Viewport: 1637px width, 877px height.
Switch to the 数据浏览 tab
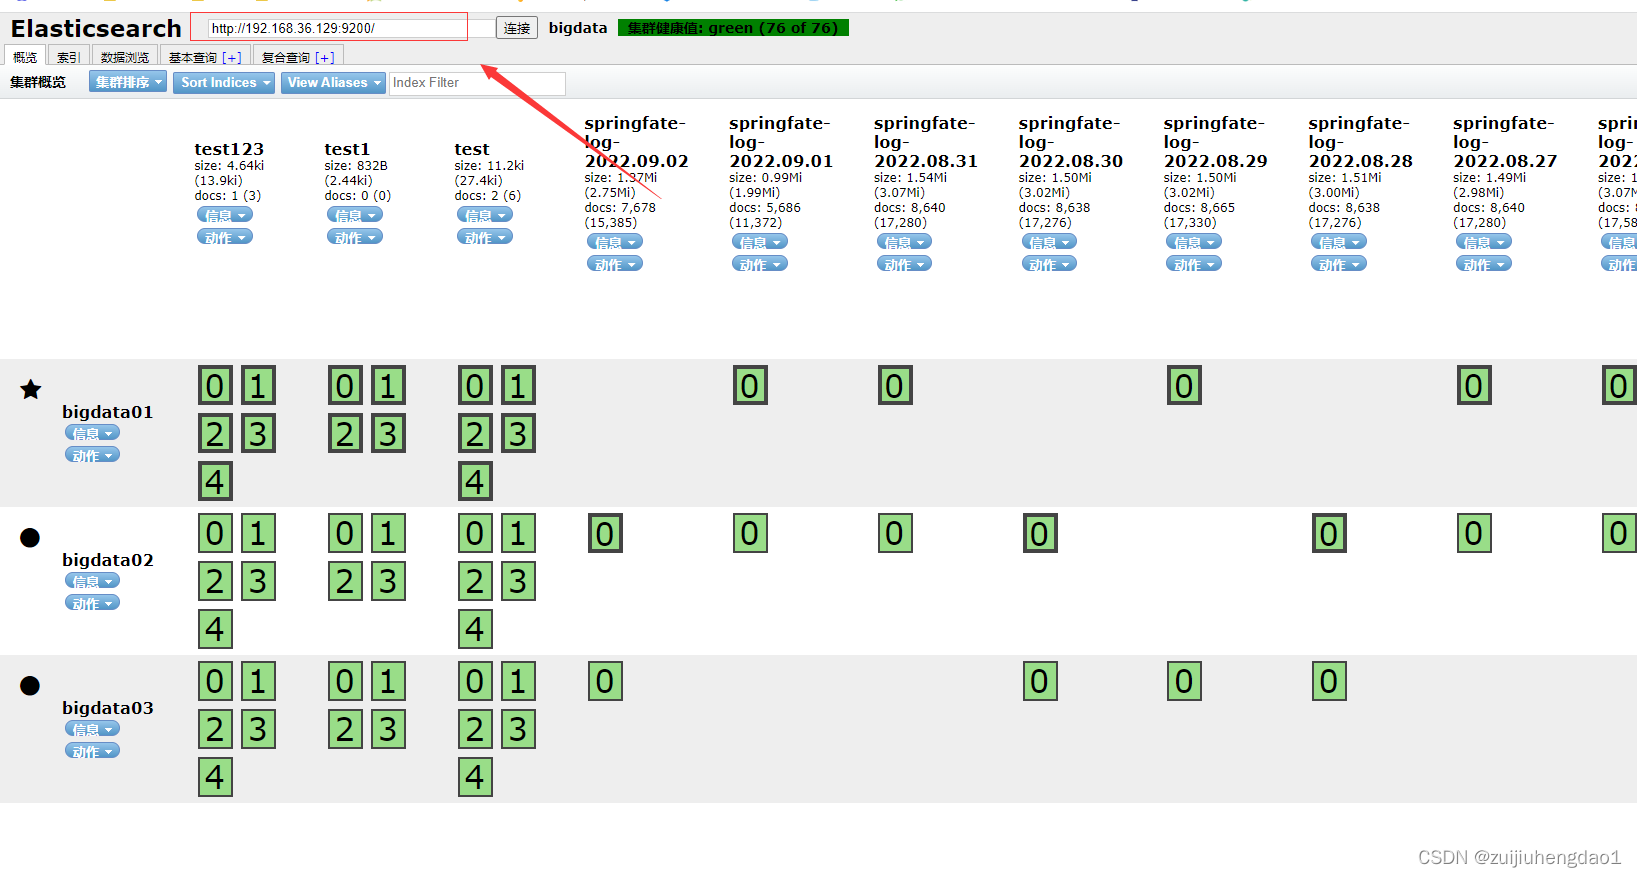(125, 57)
